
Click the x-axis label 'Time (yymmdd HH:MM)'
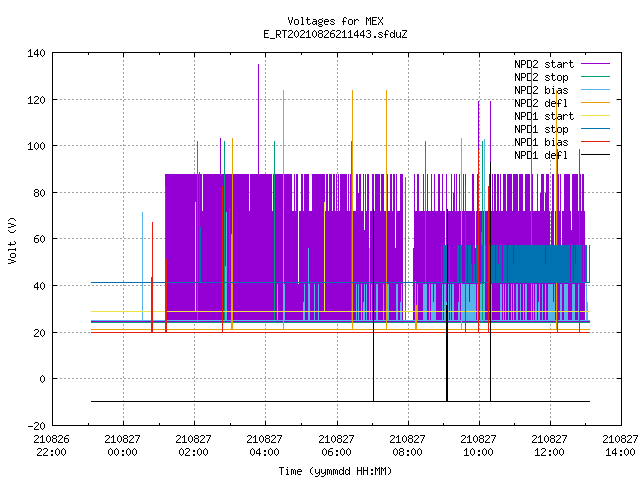335,471
